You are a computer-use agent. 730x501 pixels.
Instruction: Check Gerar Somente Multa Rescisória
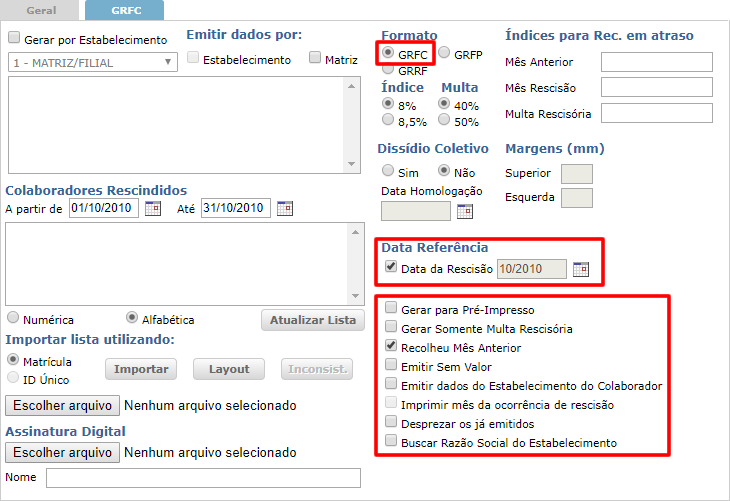click(392, 328)
